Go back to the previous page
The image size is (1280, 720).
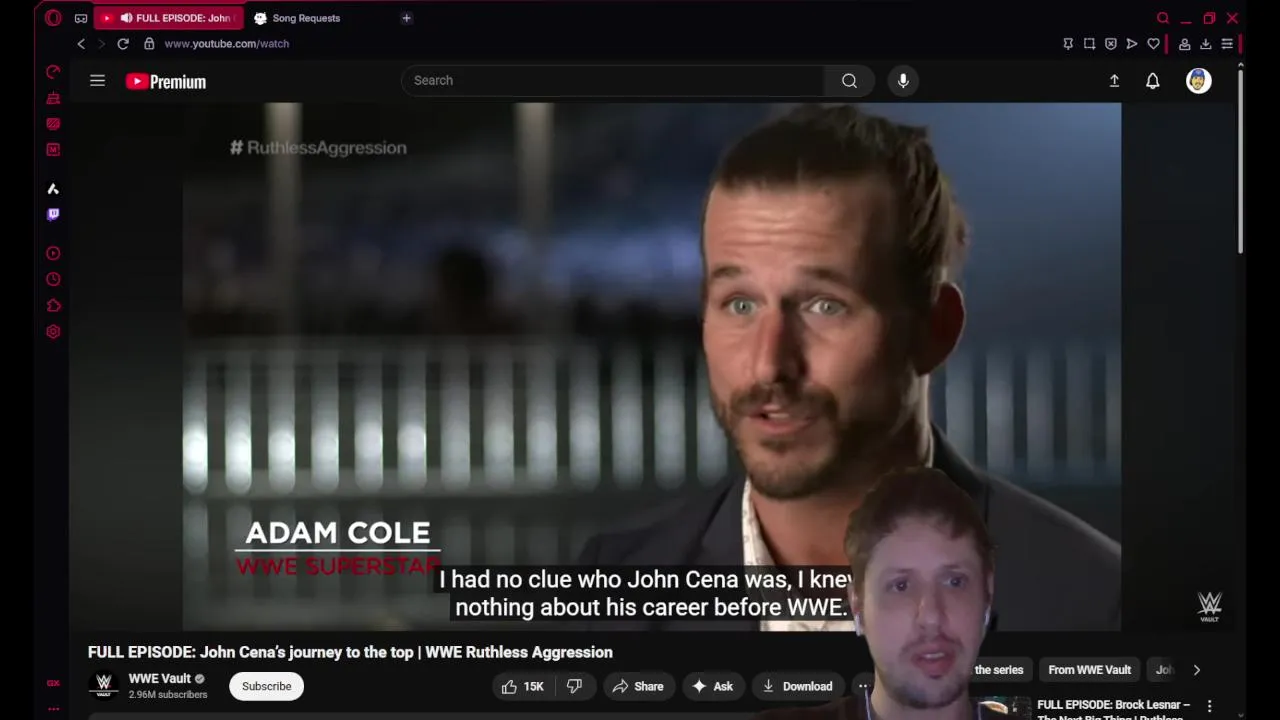[x=81, y=44]
